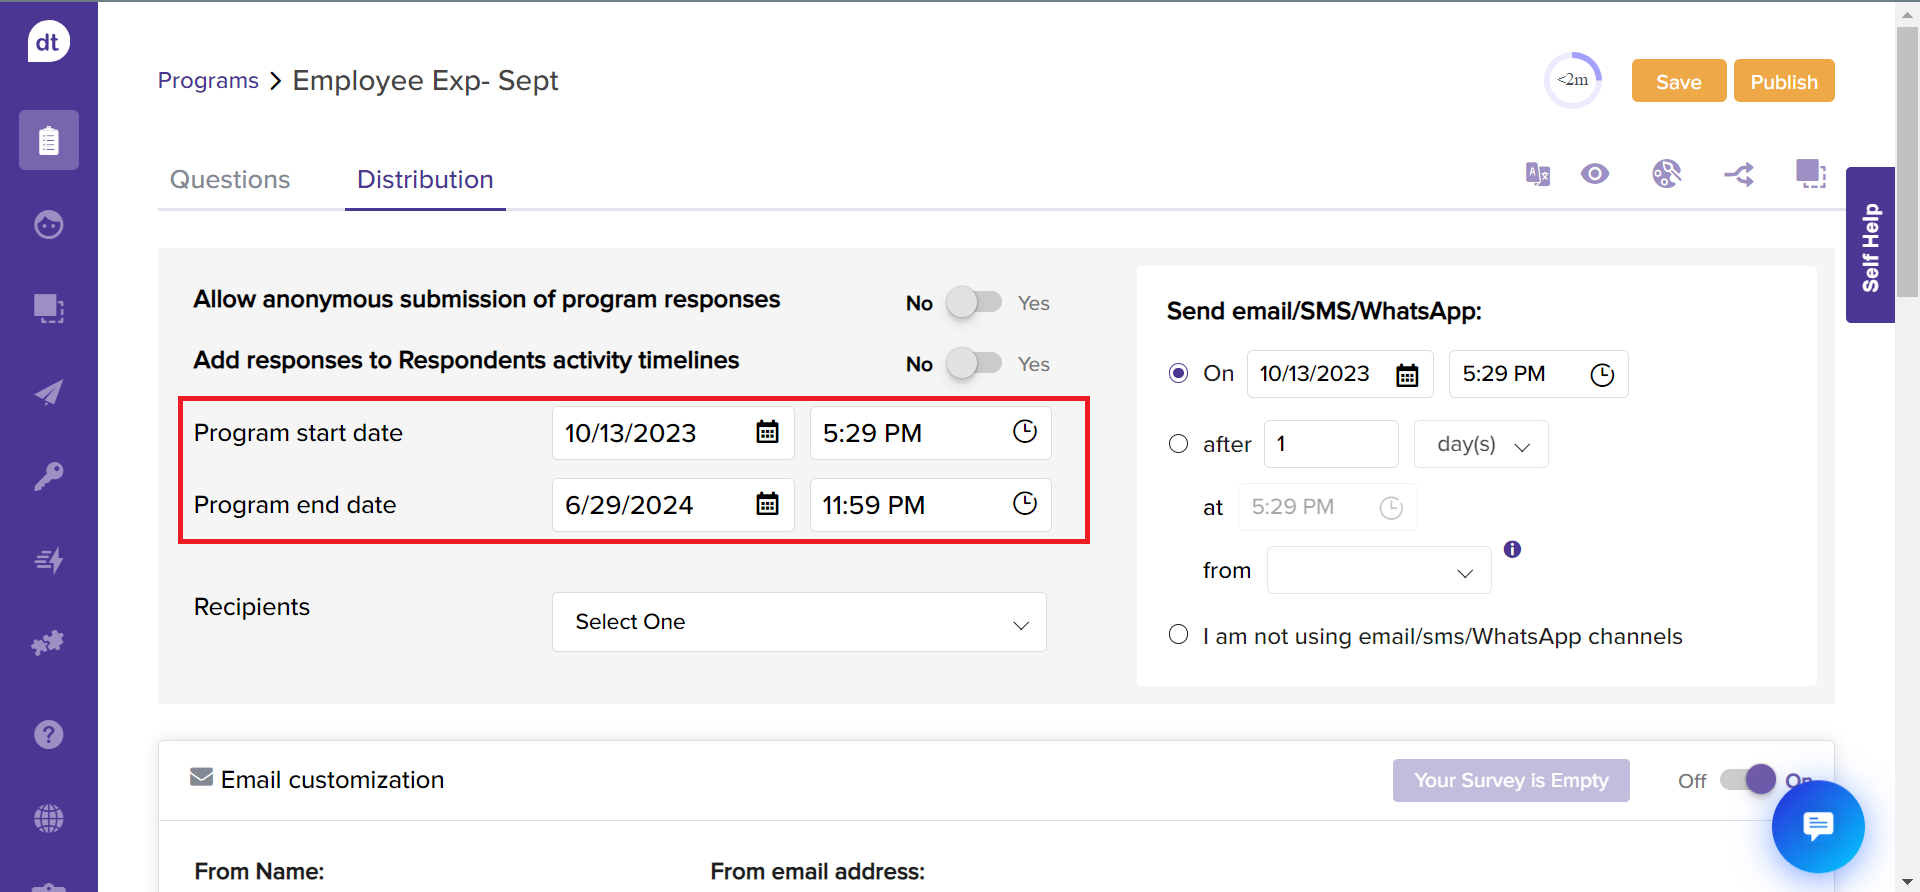The height and width of the screenshot is (892, 1920).
Task: Open the blue chat support bubble
Action: [x=1817, y=827]
